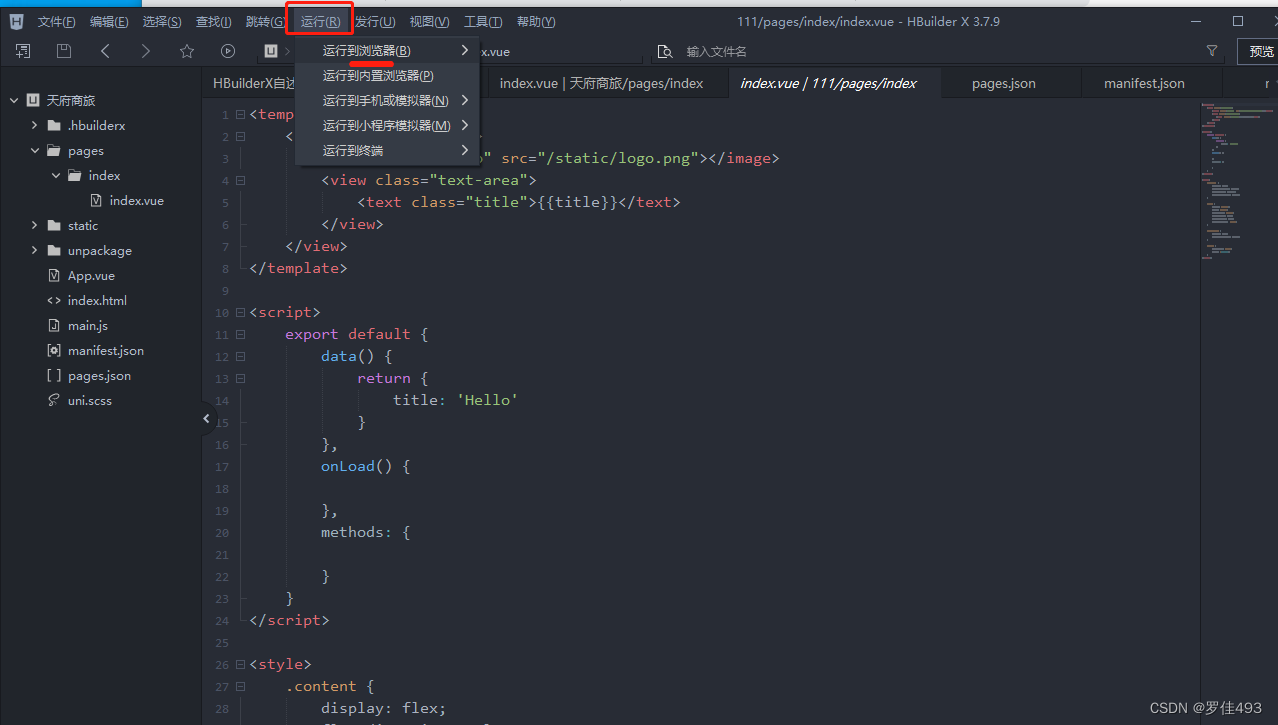Expand the unpackage folder
This screenshot has width=1278, height=725.
coord(35,251)
